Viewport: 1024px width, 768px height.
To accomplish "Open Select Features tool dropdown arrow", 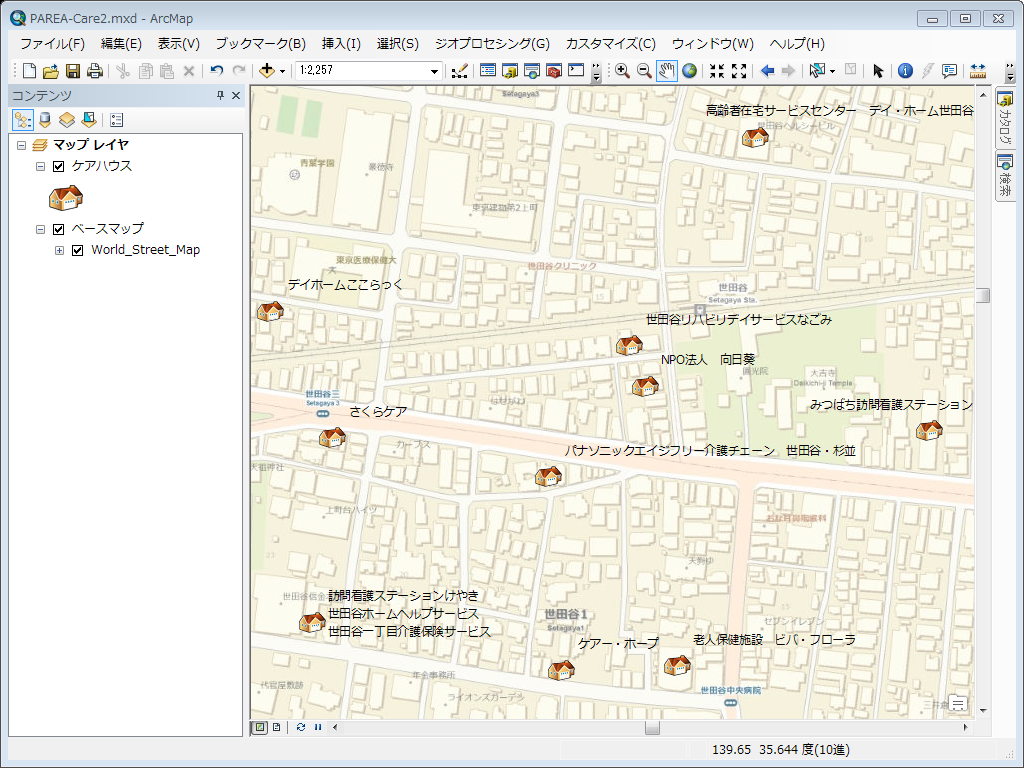I will [832, 71].
